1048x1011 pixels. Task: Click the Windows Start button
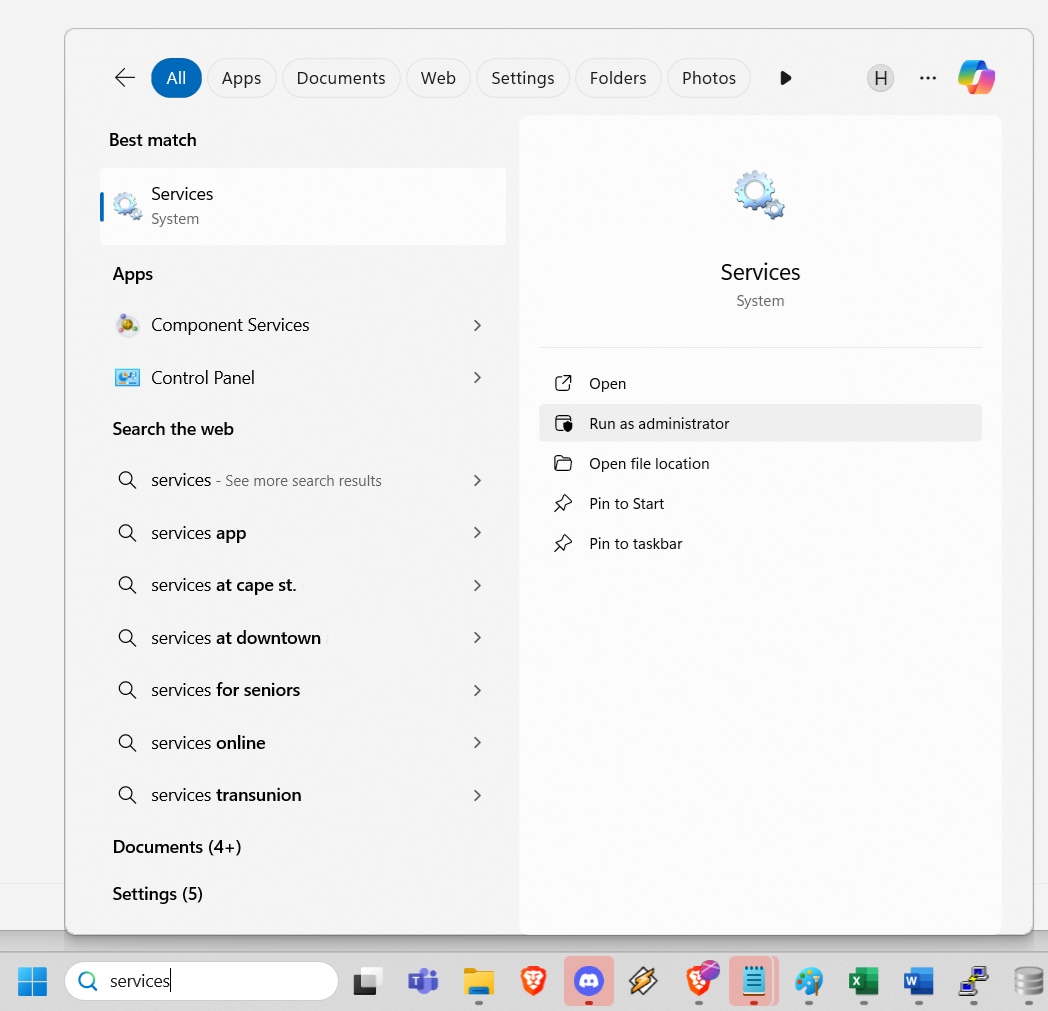tap(32, 981)
